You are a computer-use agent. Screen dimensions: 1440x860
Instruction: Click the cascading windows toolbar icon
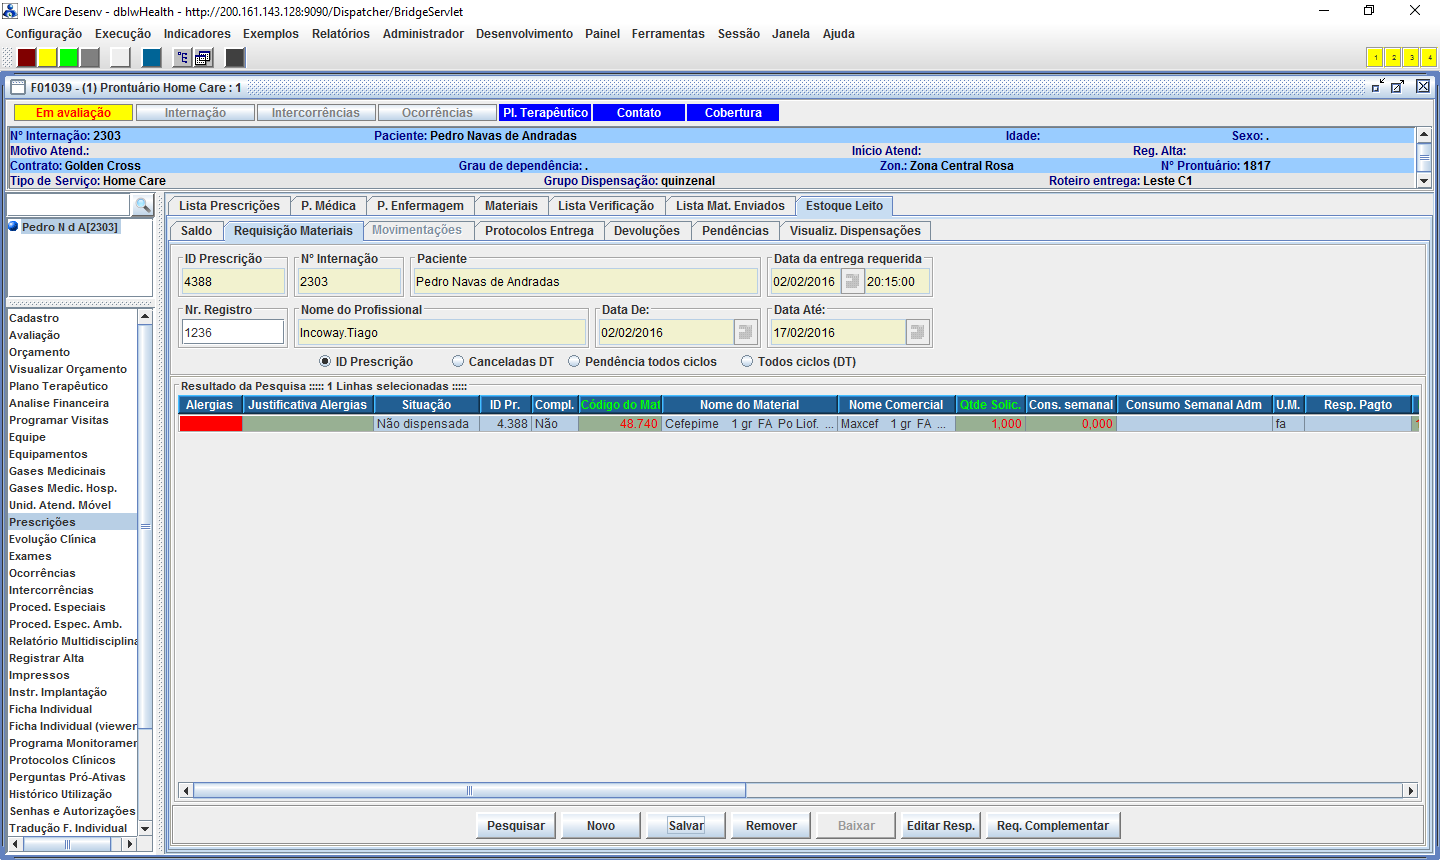(203, 58)
